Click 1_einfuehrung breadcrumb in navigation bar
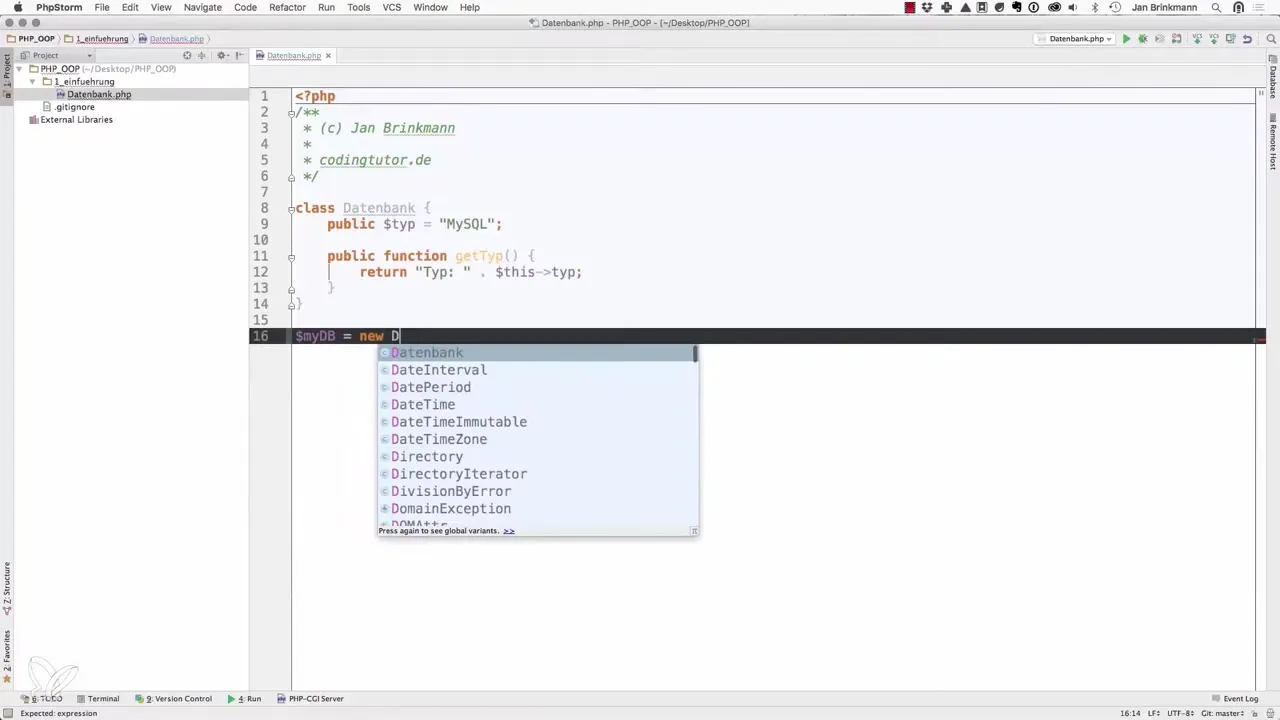This screenshot has width=1280, height=720. 97,39
